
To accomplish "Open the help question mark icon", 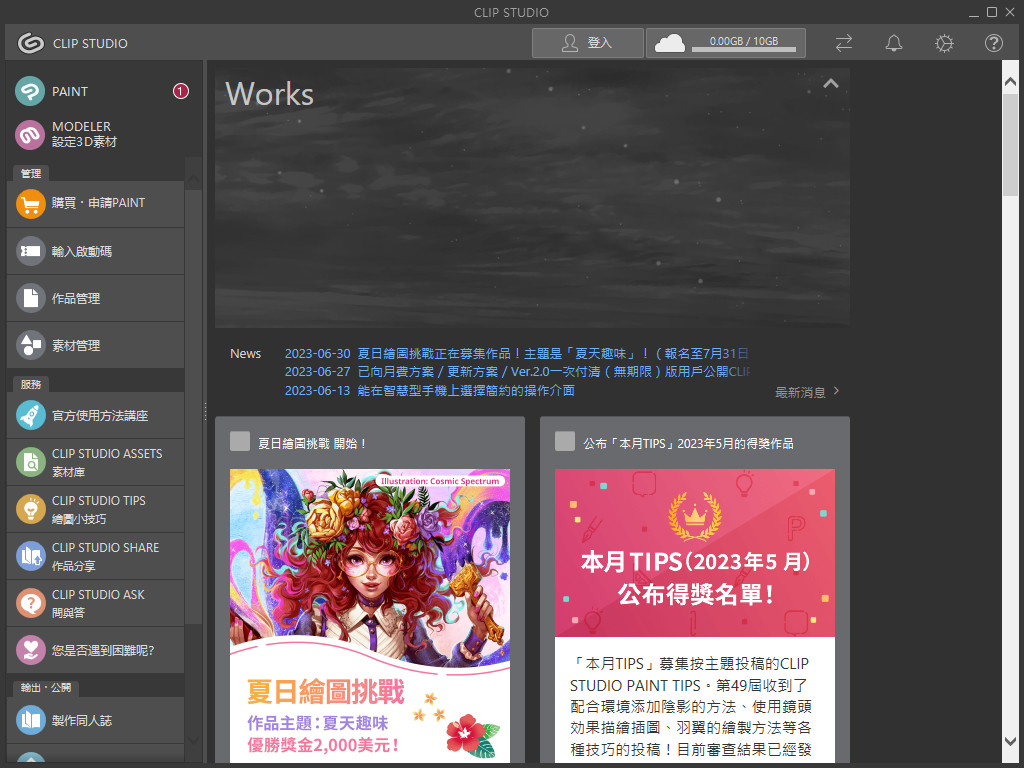I will click(x=993, y=43).
